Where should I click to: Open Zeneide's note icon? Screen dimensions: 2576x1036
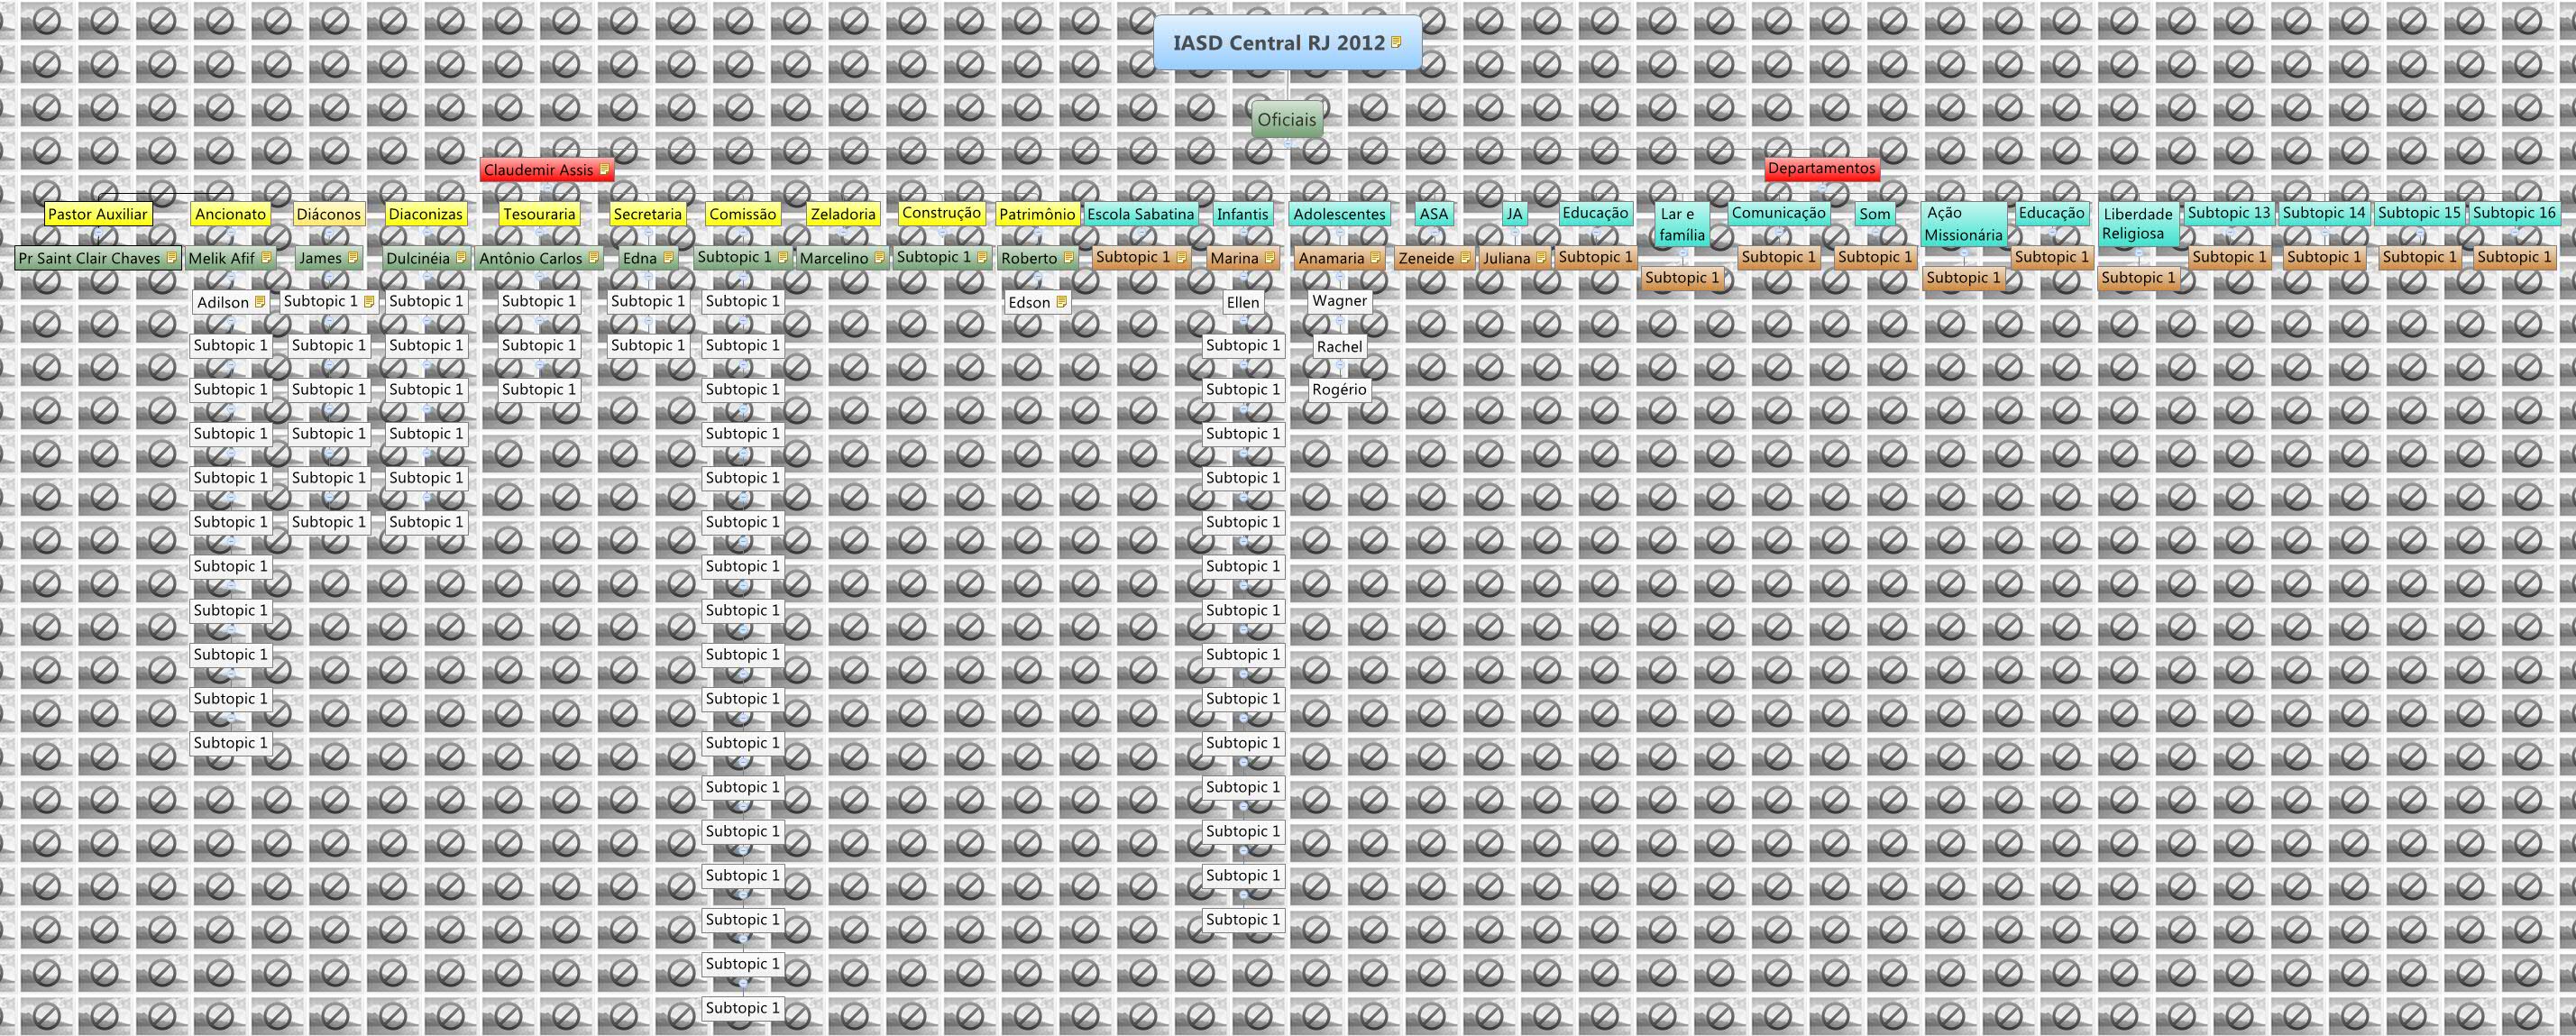[x=1465, y=257]
